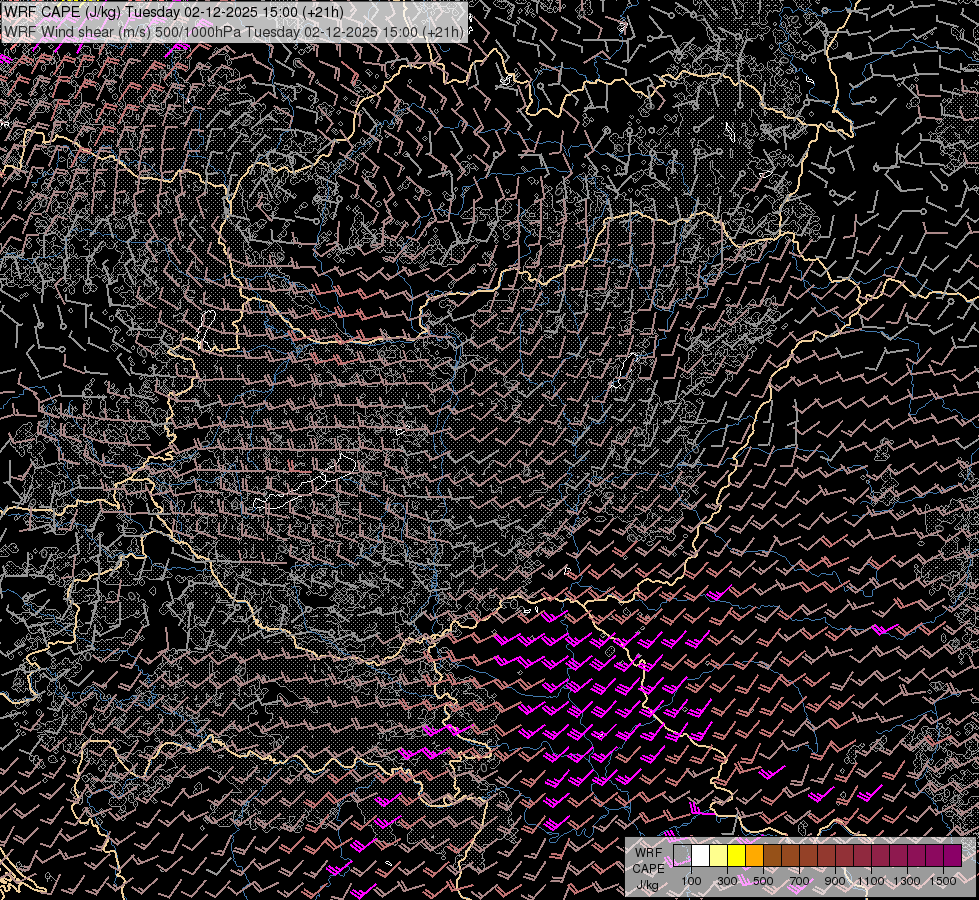Click the 'WRF CAPE (J/kg)' title line
The height and width of the screenshot is (900, 979).
174,12
